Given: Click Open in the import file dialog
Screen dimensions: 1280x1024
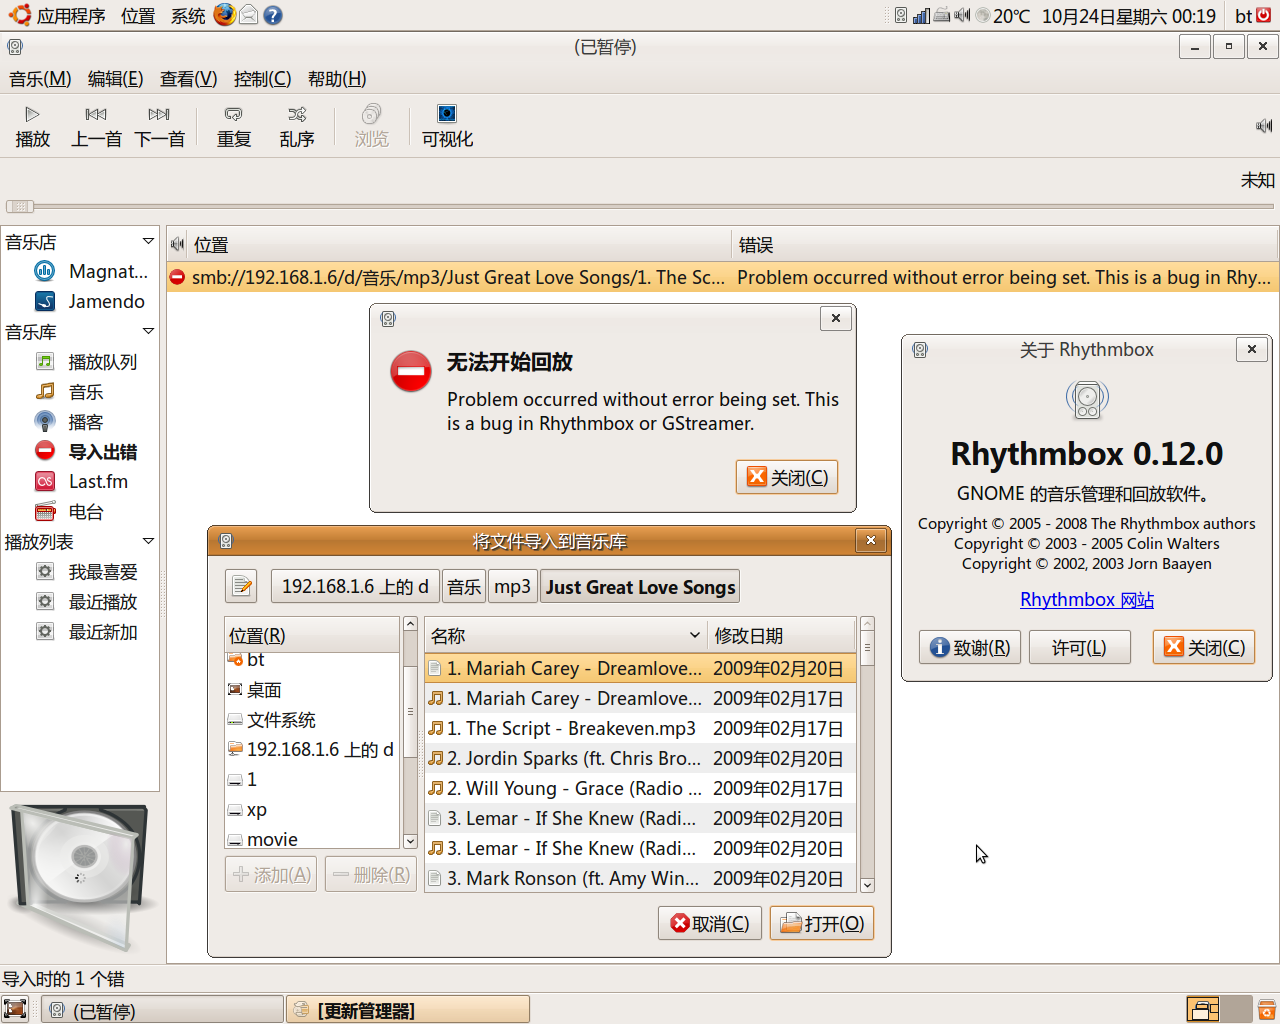Looking at the screenshot, I should coord(822,923).
